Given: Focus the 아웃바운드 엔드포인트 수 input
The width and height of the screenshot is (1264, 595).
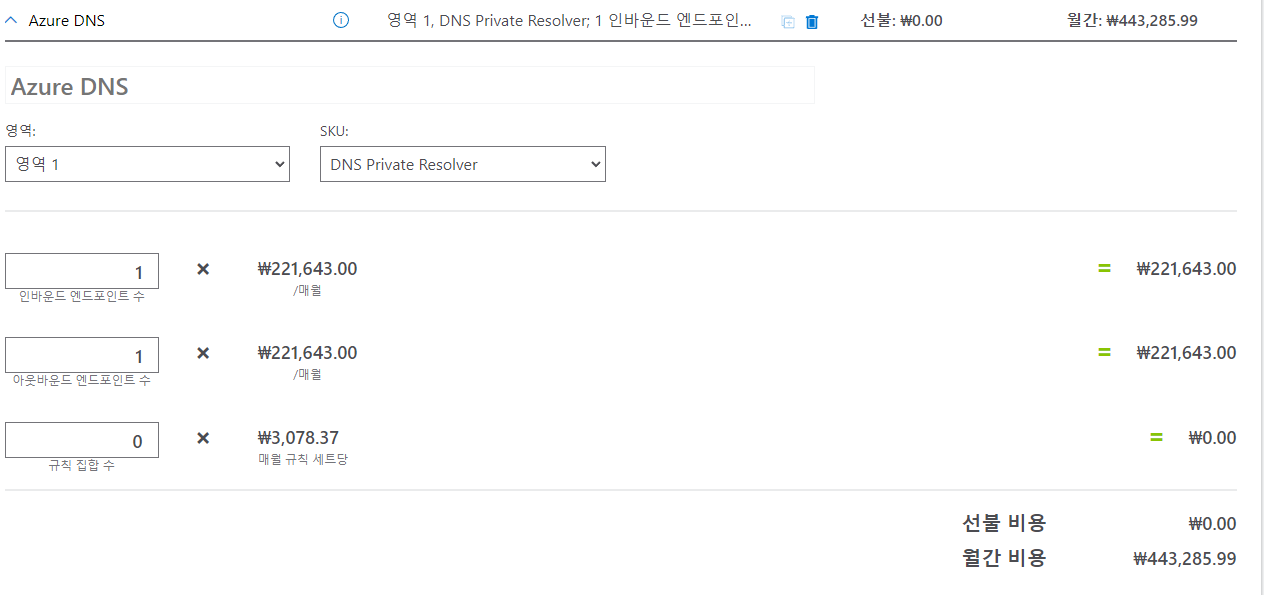Looking at the screenshot, I should pyautogui.click(x=82, y=355).
